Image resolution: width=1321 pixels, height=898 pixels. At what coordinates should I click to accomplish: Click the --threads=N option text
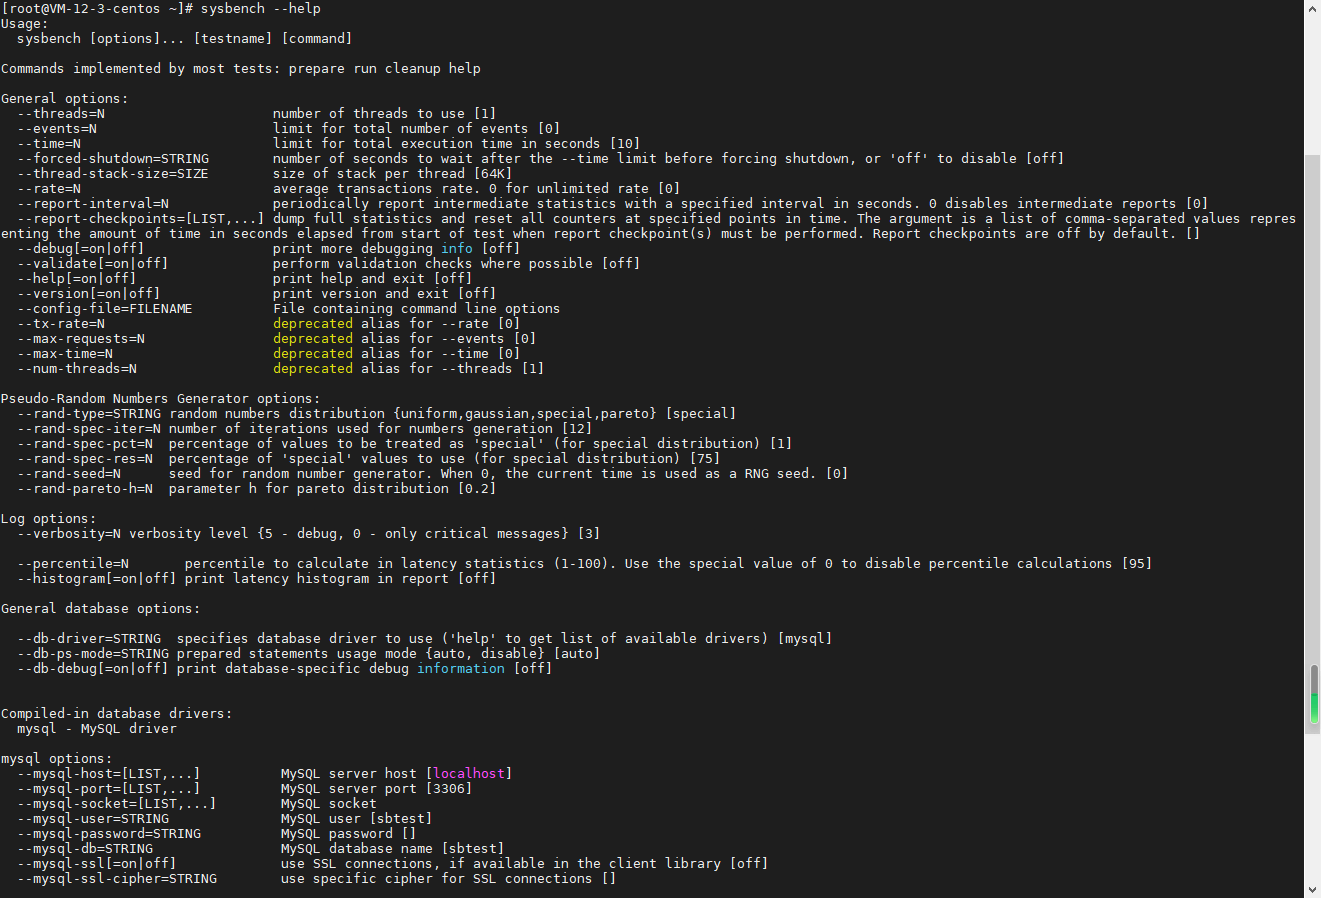click(x=61, y=114)
